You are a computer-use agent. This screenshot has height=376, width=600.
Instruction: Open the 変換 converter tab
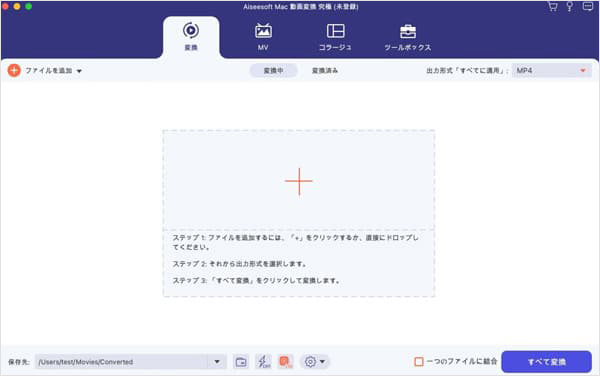tap(191, 37)
